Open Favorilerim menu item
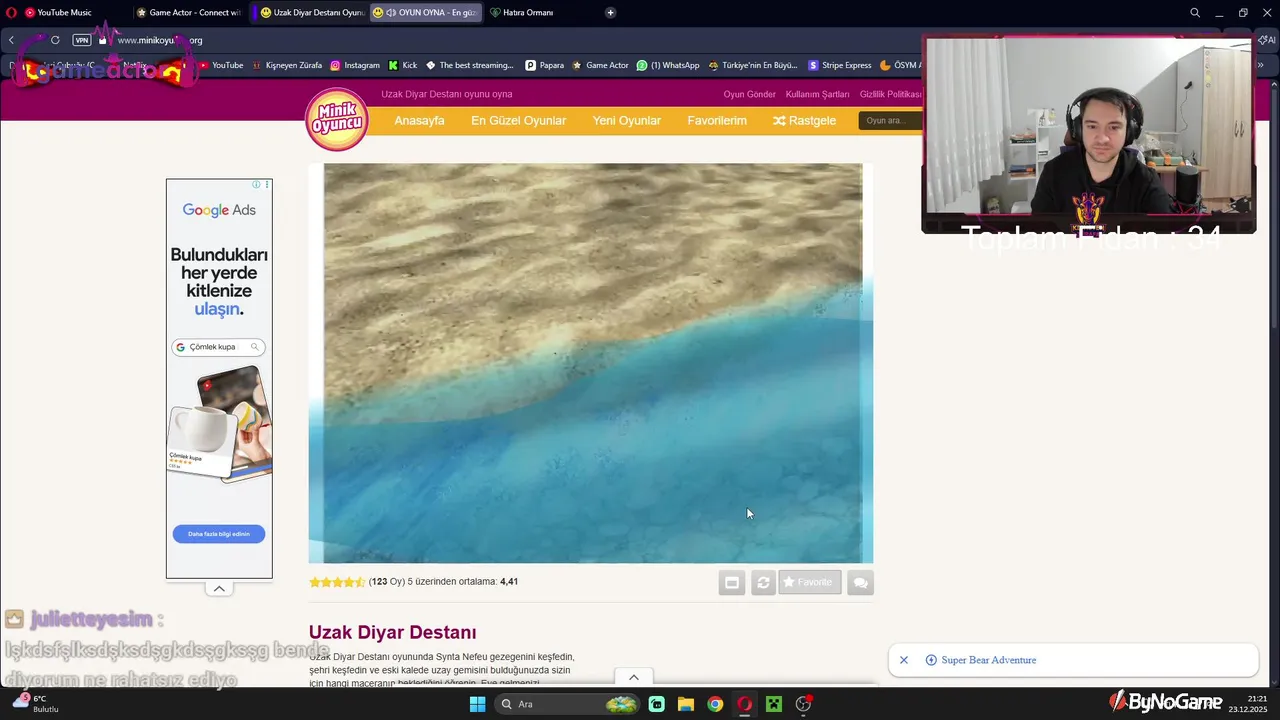Image resolution: width=1280 pixels, height=720 pixels. click(x=717, y=120)
